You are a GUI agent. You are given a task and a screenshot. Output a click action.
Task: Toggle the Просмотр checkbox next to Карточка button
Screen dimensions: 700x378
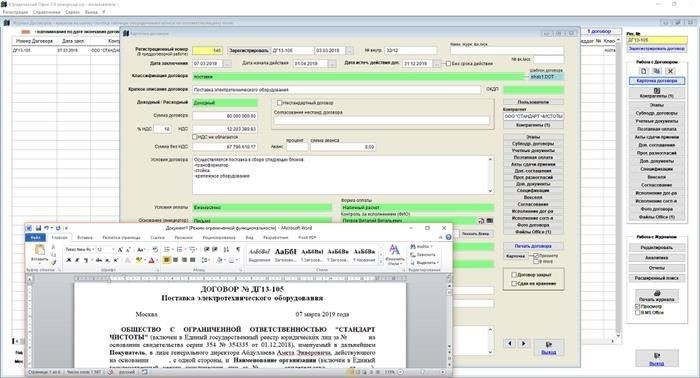coord(536,256)
